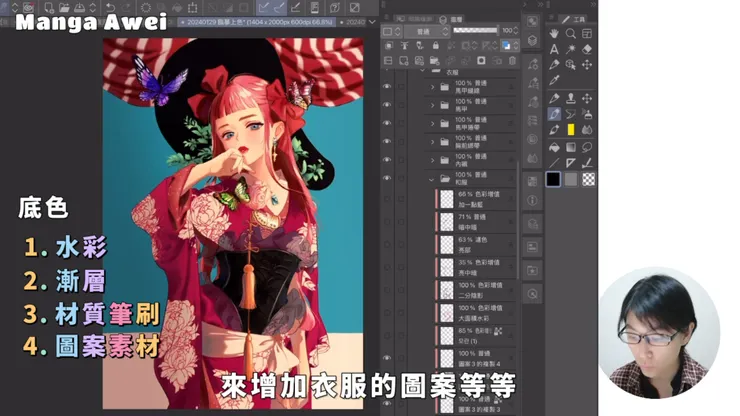740x416 pixels.
Task: Switch to the tab left of 圖層
Action: click(415, 19)
